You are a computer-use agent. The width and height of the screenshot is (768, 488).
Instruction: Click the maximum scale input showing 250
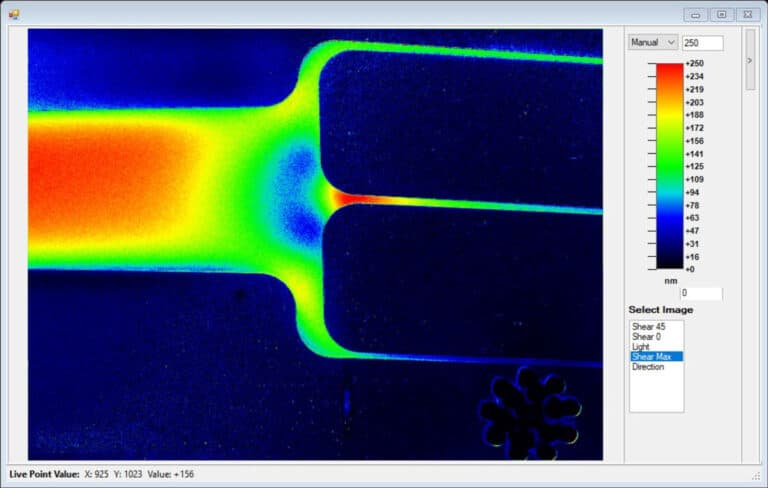[x=702, y=43]
